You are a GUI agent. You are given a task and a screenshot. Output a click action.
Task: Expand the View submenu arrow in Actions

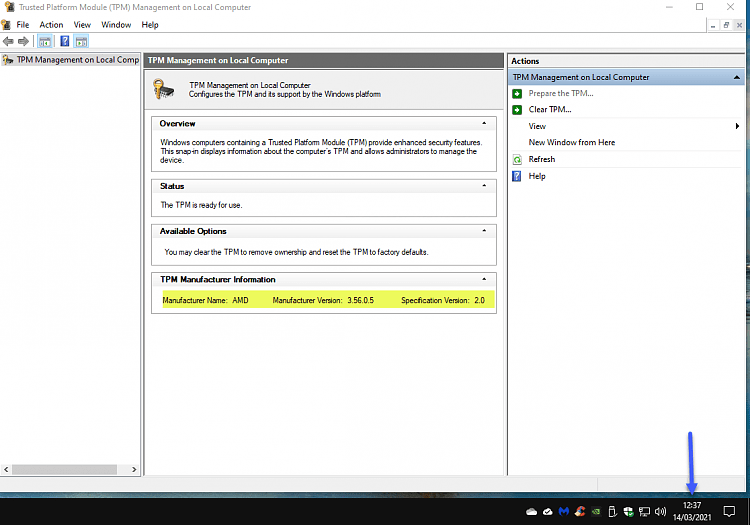click(x=737, y=126)
